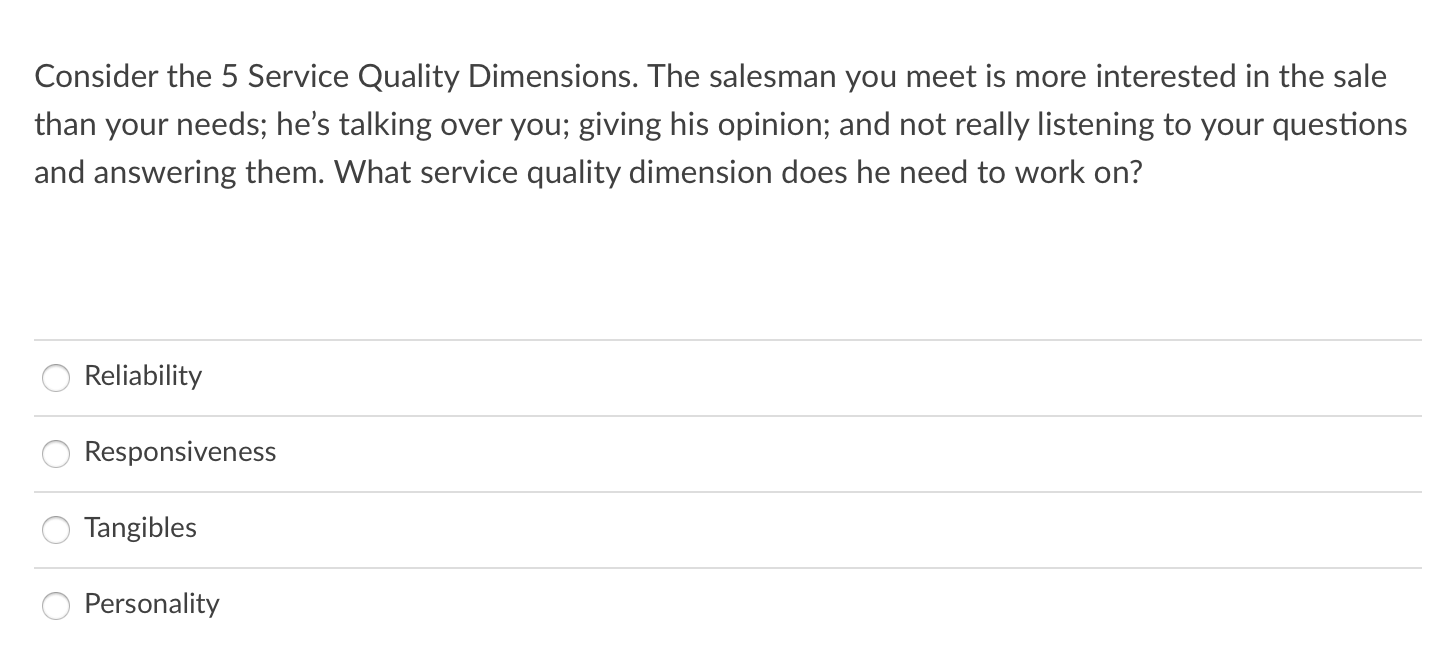Click the Responsiveness answer label

coord(180,453)
